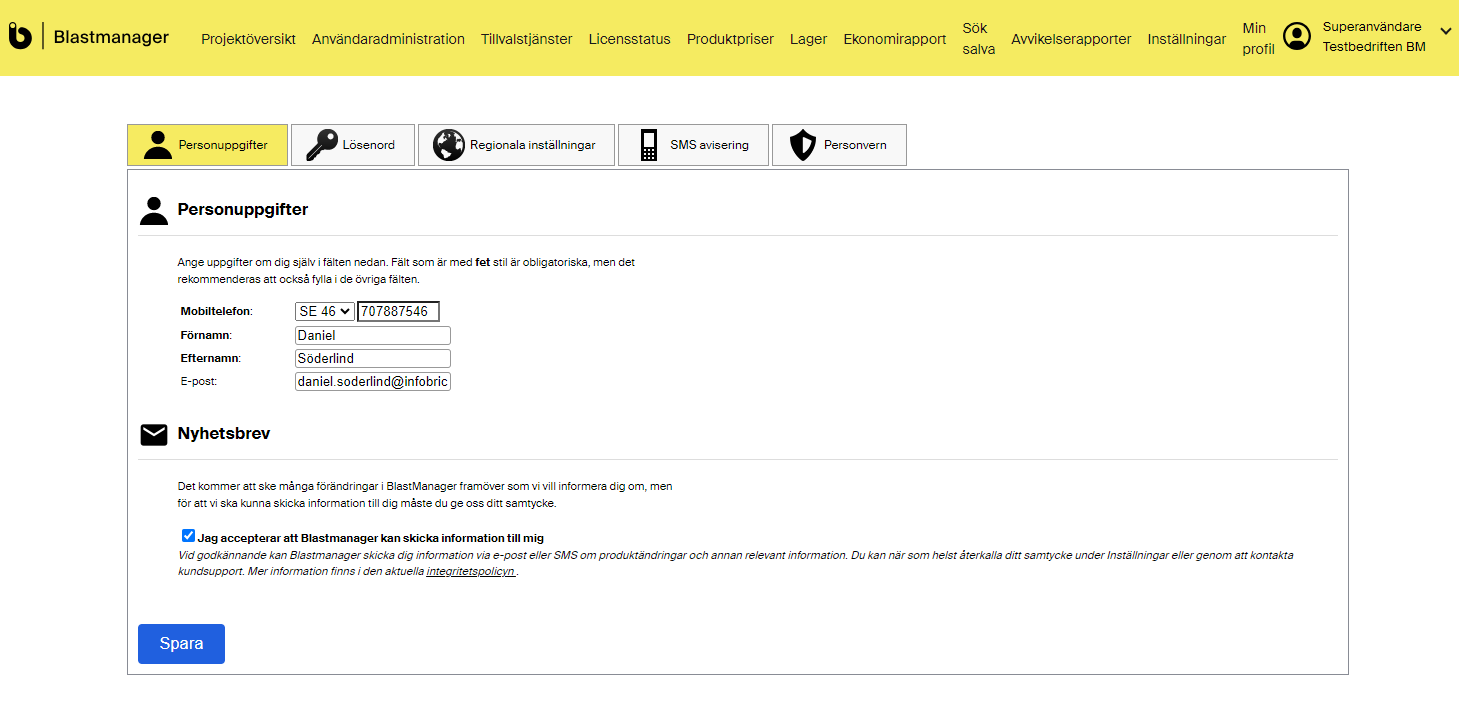Click the blue Spara button

point(181,644)
